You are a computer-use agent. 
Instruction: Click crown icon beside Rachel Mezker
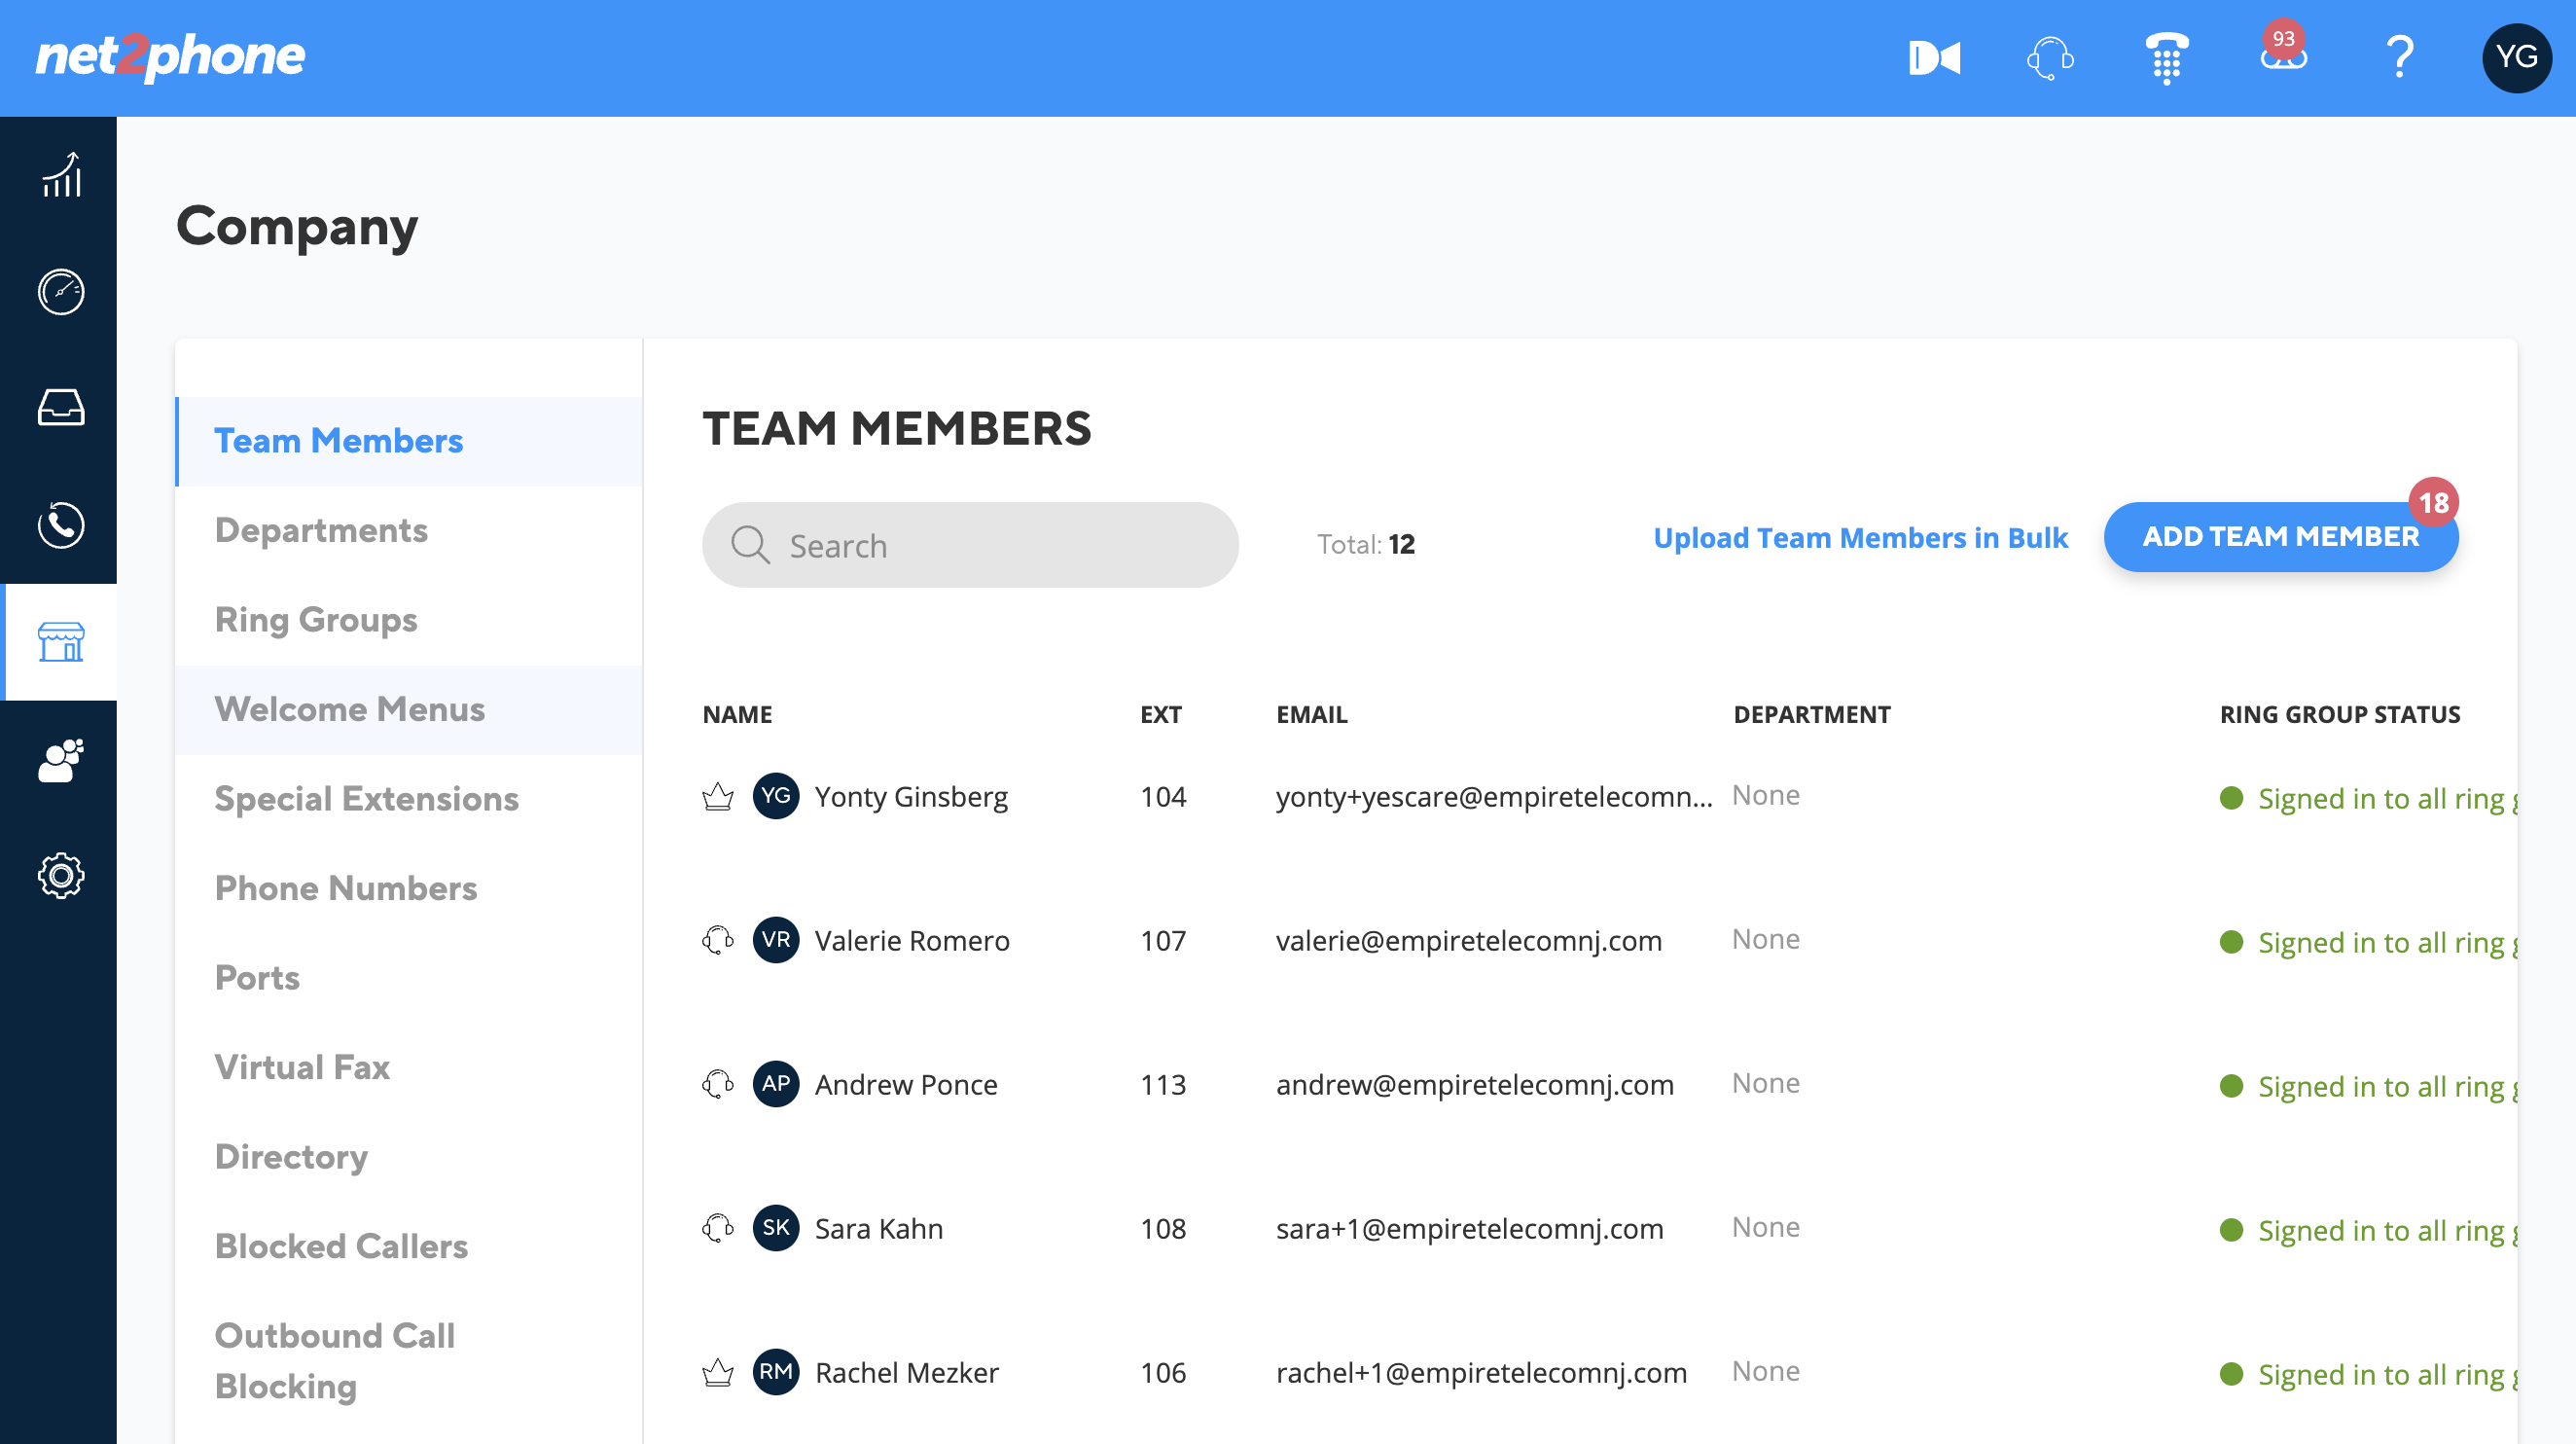718,1372
